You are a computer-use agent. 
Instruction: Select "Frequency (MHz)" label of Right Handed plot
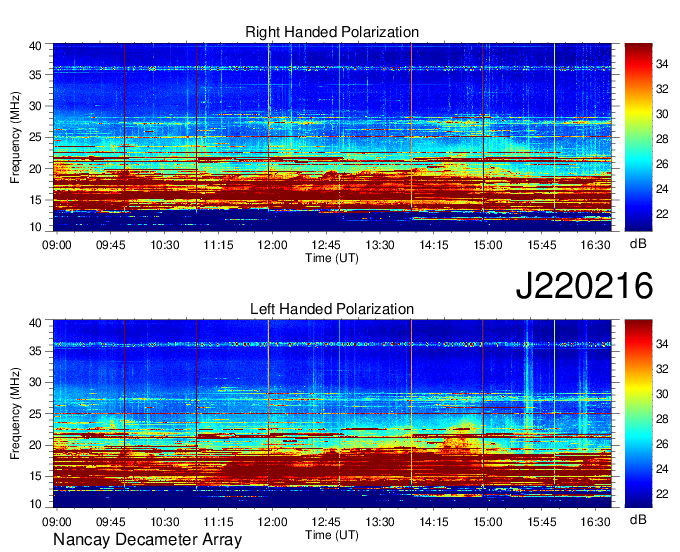[15, 137]
